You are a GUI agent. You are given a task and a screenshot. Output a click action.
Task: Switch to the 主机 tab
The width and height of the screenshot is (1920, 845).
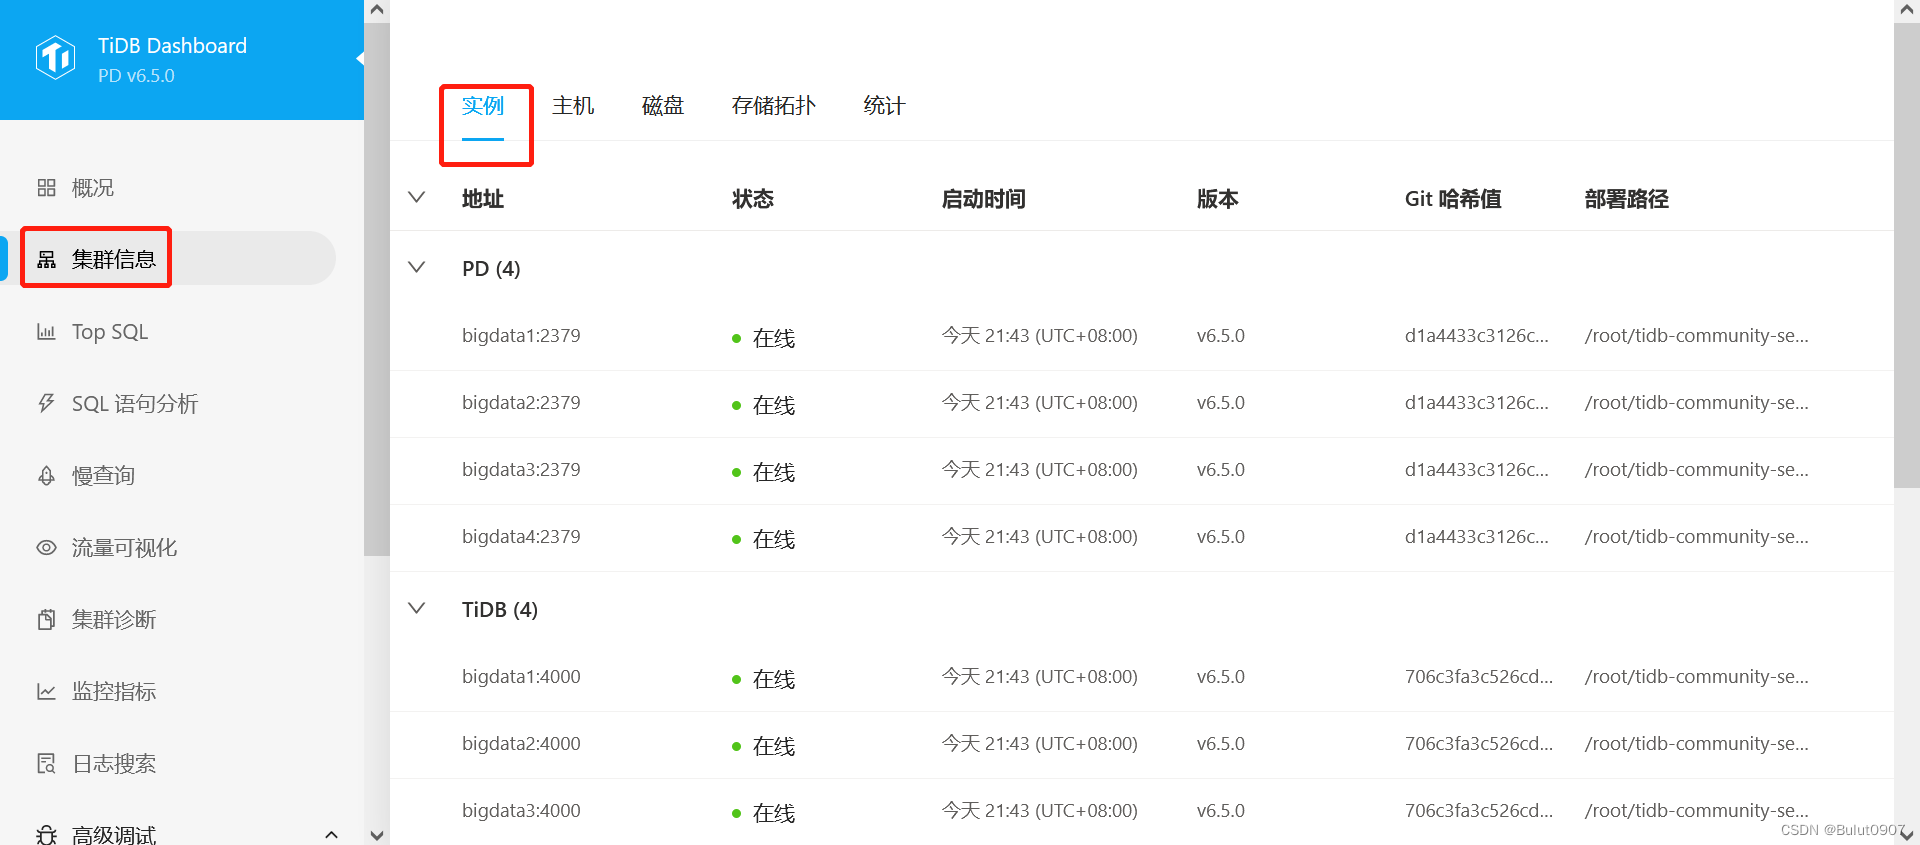tap(573, 106)
